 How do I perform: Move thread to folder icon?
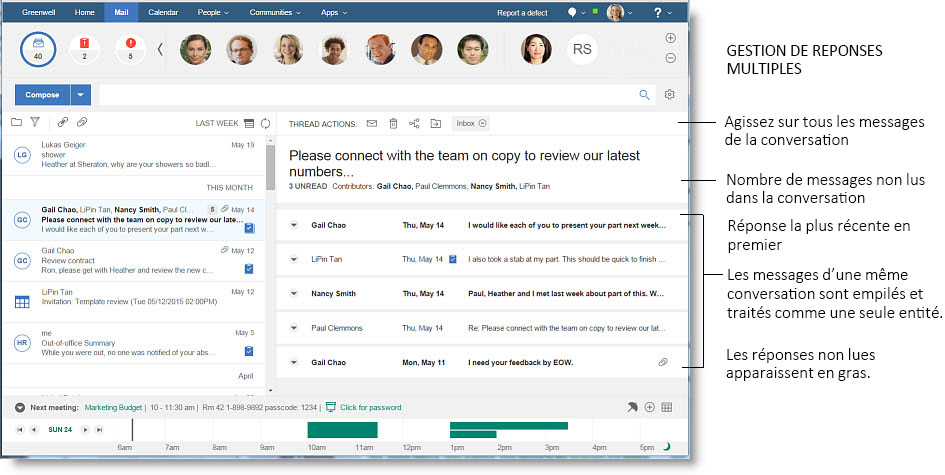tap(436, 124)
